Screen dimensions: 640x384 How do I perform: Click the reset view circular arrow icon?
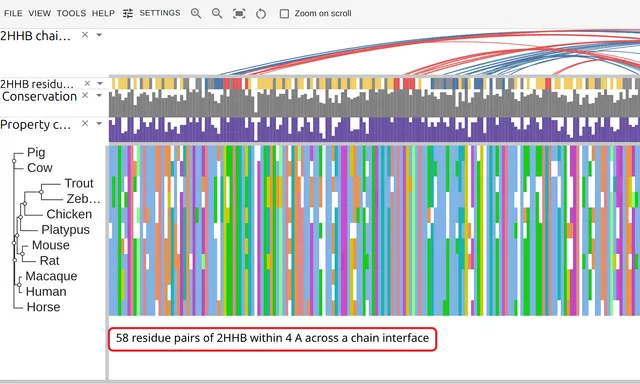261,14
